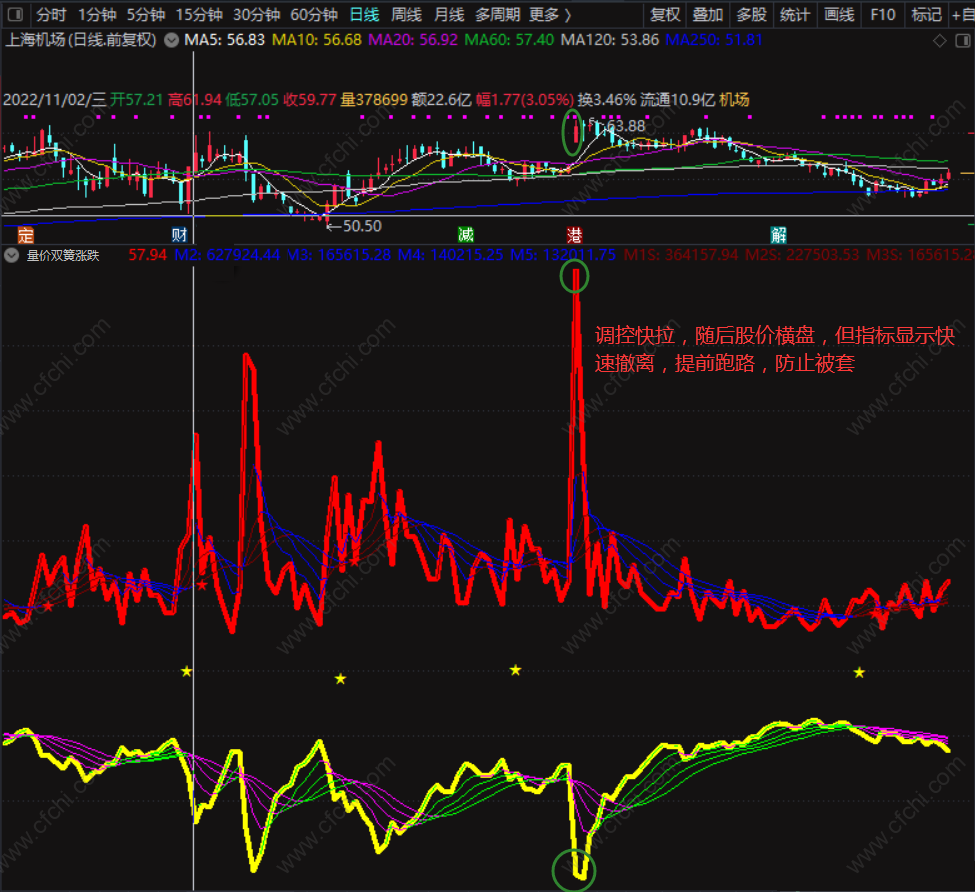Click the red 港 event marker
The width and height of the screenshot is (975, 892).
574,235
